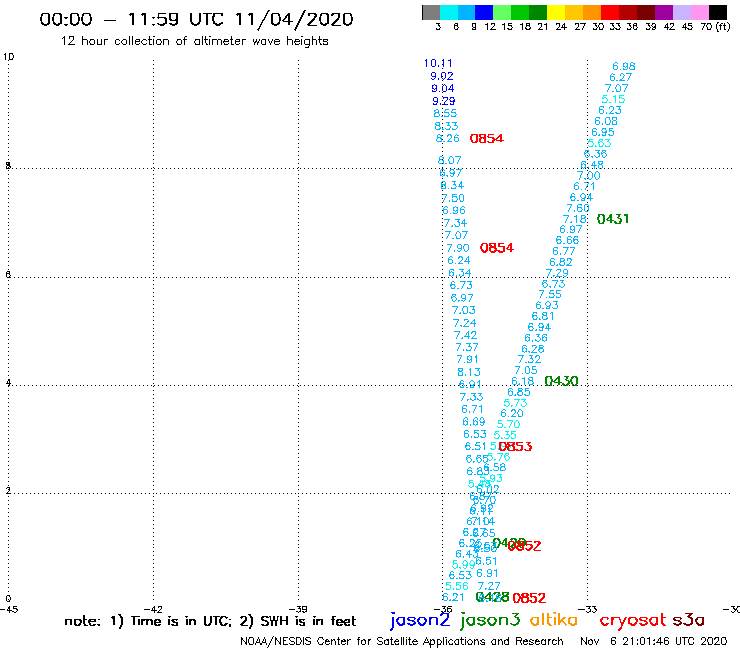This screenshot has height=650, width=740.
Task: Click the lavender legend swatch
Action: tap(681, 12)
